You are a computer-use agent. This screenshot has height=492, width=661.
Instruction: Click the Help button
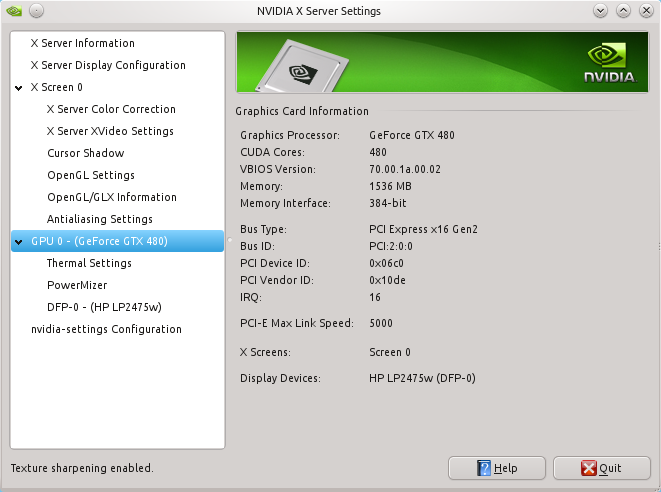(497, 468)
